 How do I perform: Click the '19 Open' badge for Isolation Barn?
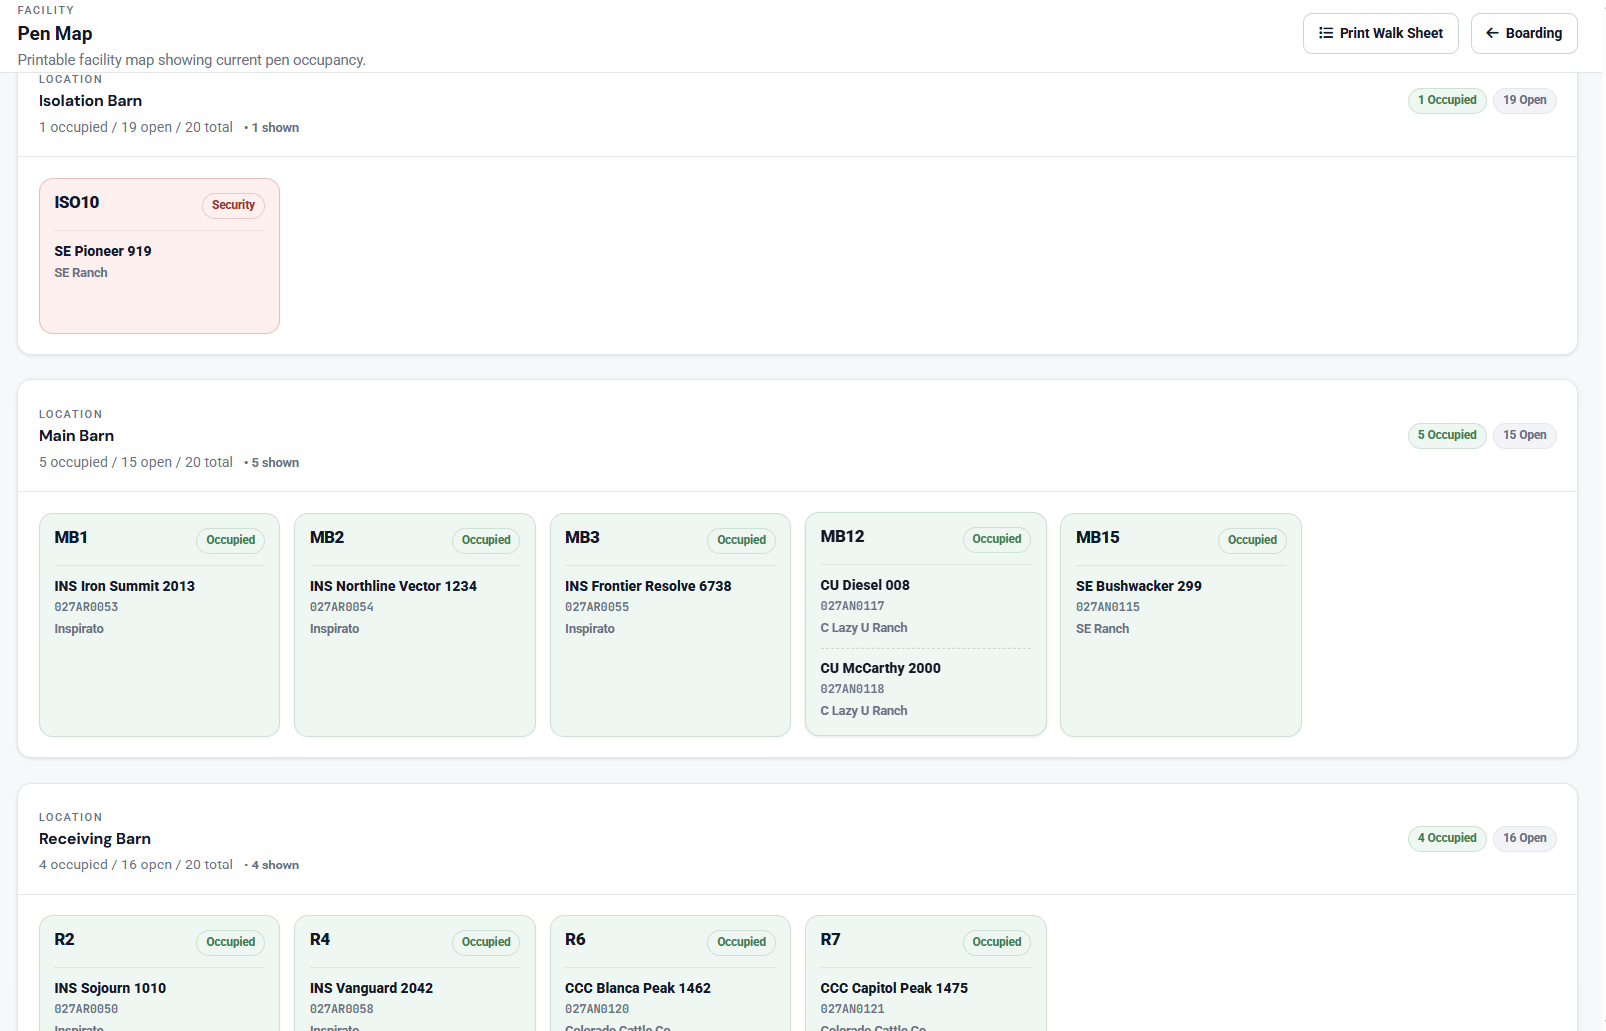[x=1524, y=100]
